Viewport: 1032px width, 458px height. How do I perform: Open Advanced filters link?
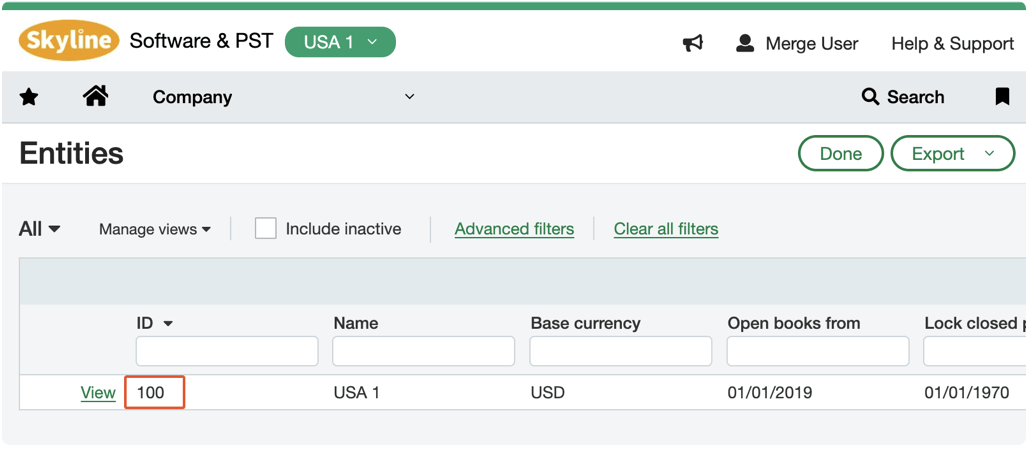514,229
